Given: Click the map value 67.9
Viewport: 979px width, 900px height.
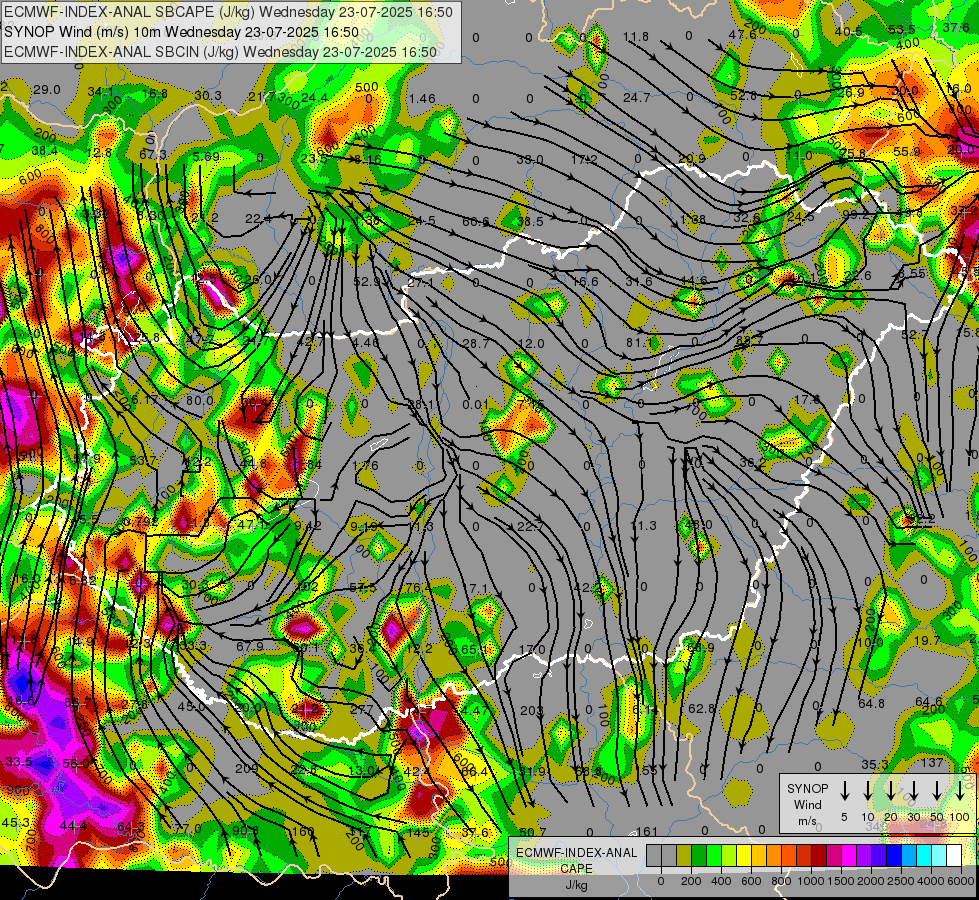Looking at the screenshot, I should pyautogui.click(x=250, y=646).
